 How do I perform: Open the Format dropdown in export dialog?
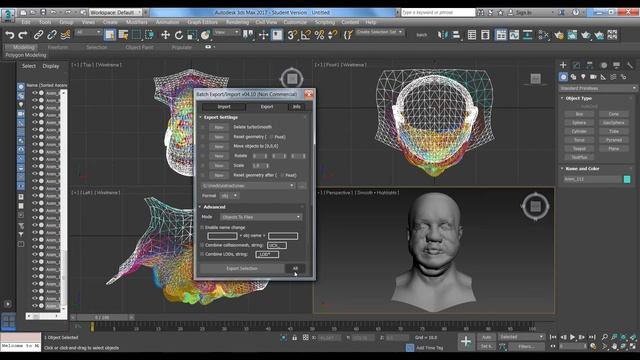point(229,196)
